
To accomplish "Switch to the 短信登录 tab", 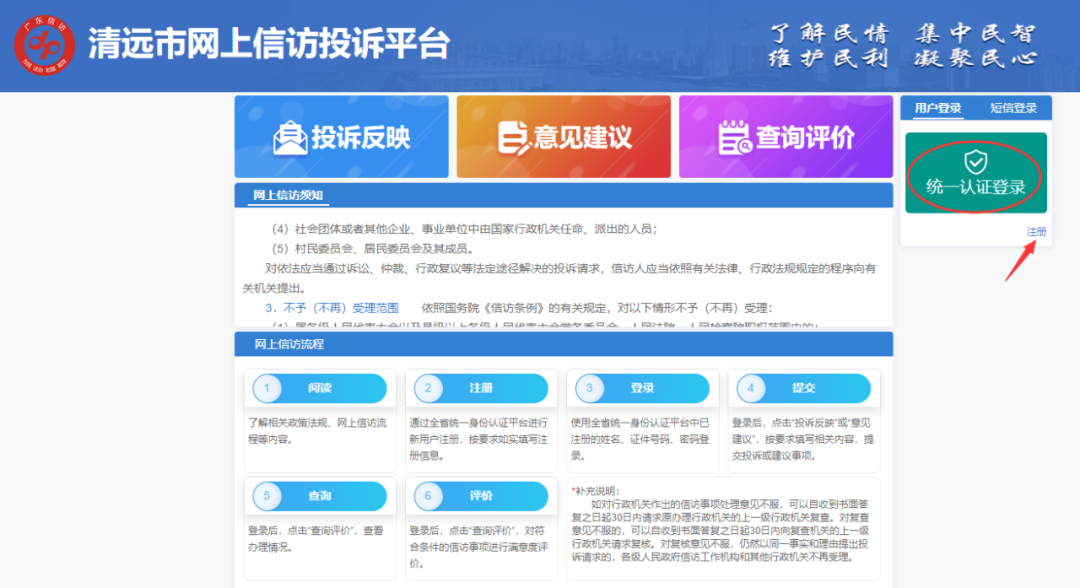I will (x=1013, y=108).
